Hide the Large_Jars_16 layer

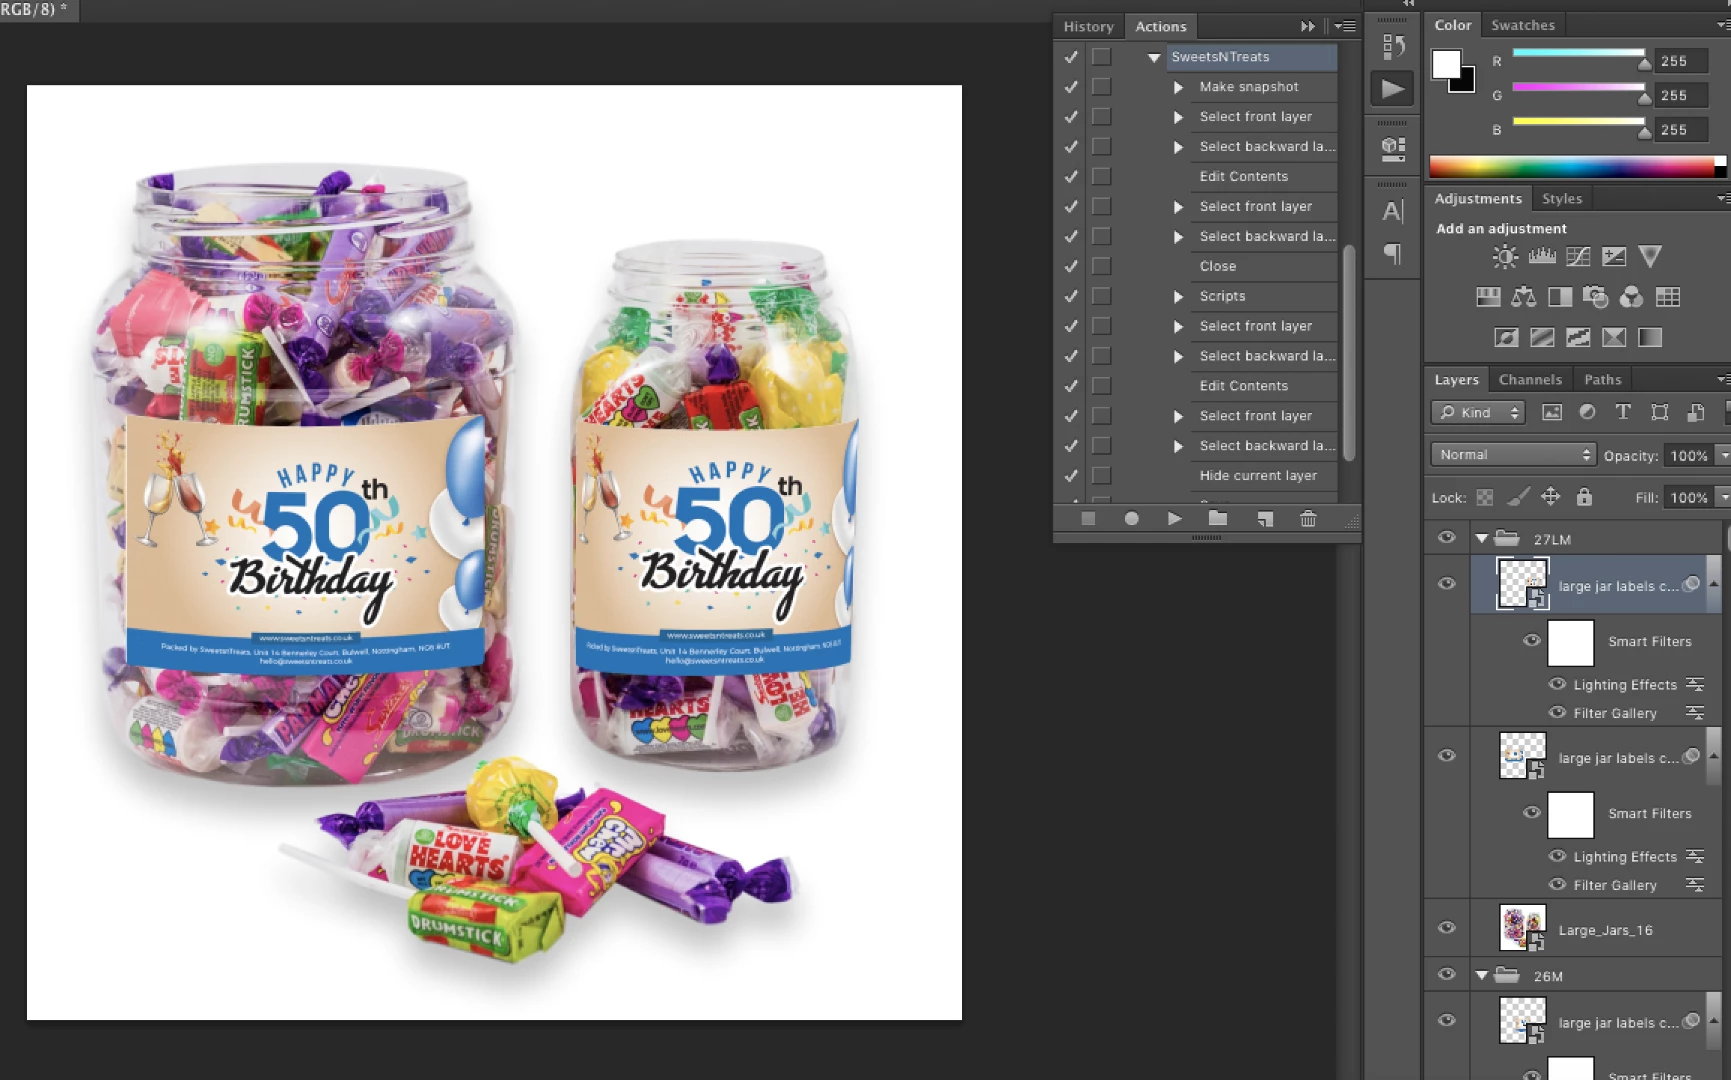pyautogui.click(x=1446, y=928)
